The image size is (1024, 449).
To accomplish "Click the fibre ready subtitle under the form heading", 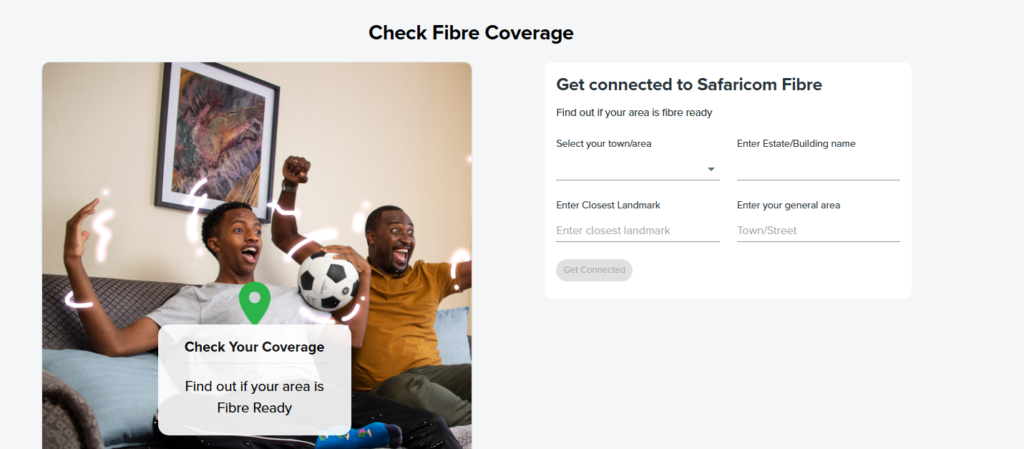I will point(634,113).
